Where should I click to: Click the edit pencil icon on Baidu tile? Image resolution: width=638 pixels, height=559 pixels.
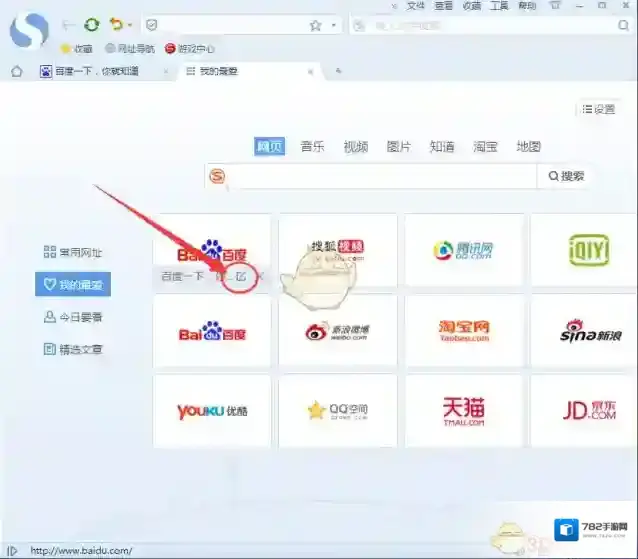click(x=241, y=276)
